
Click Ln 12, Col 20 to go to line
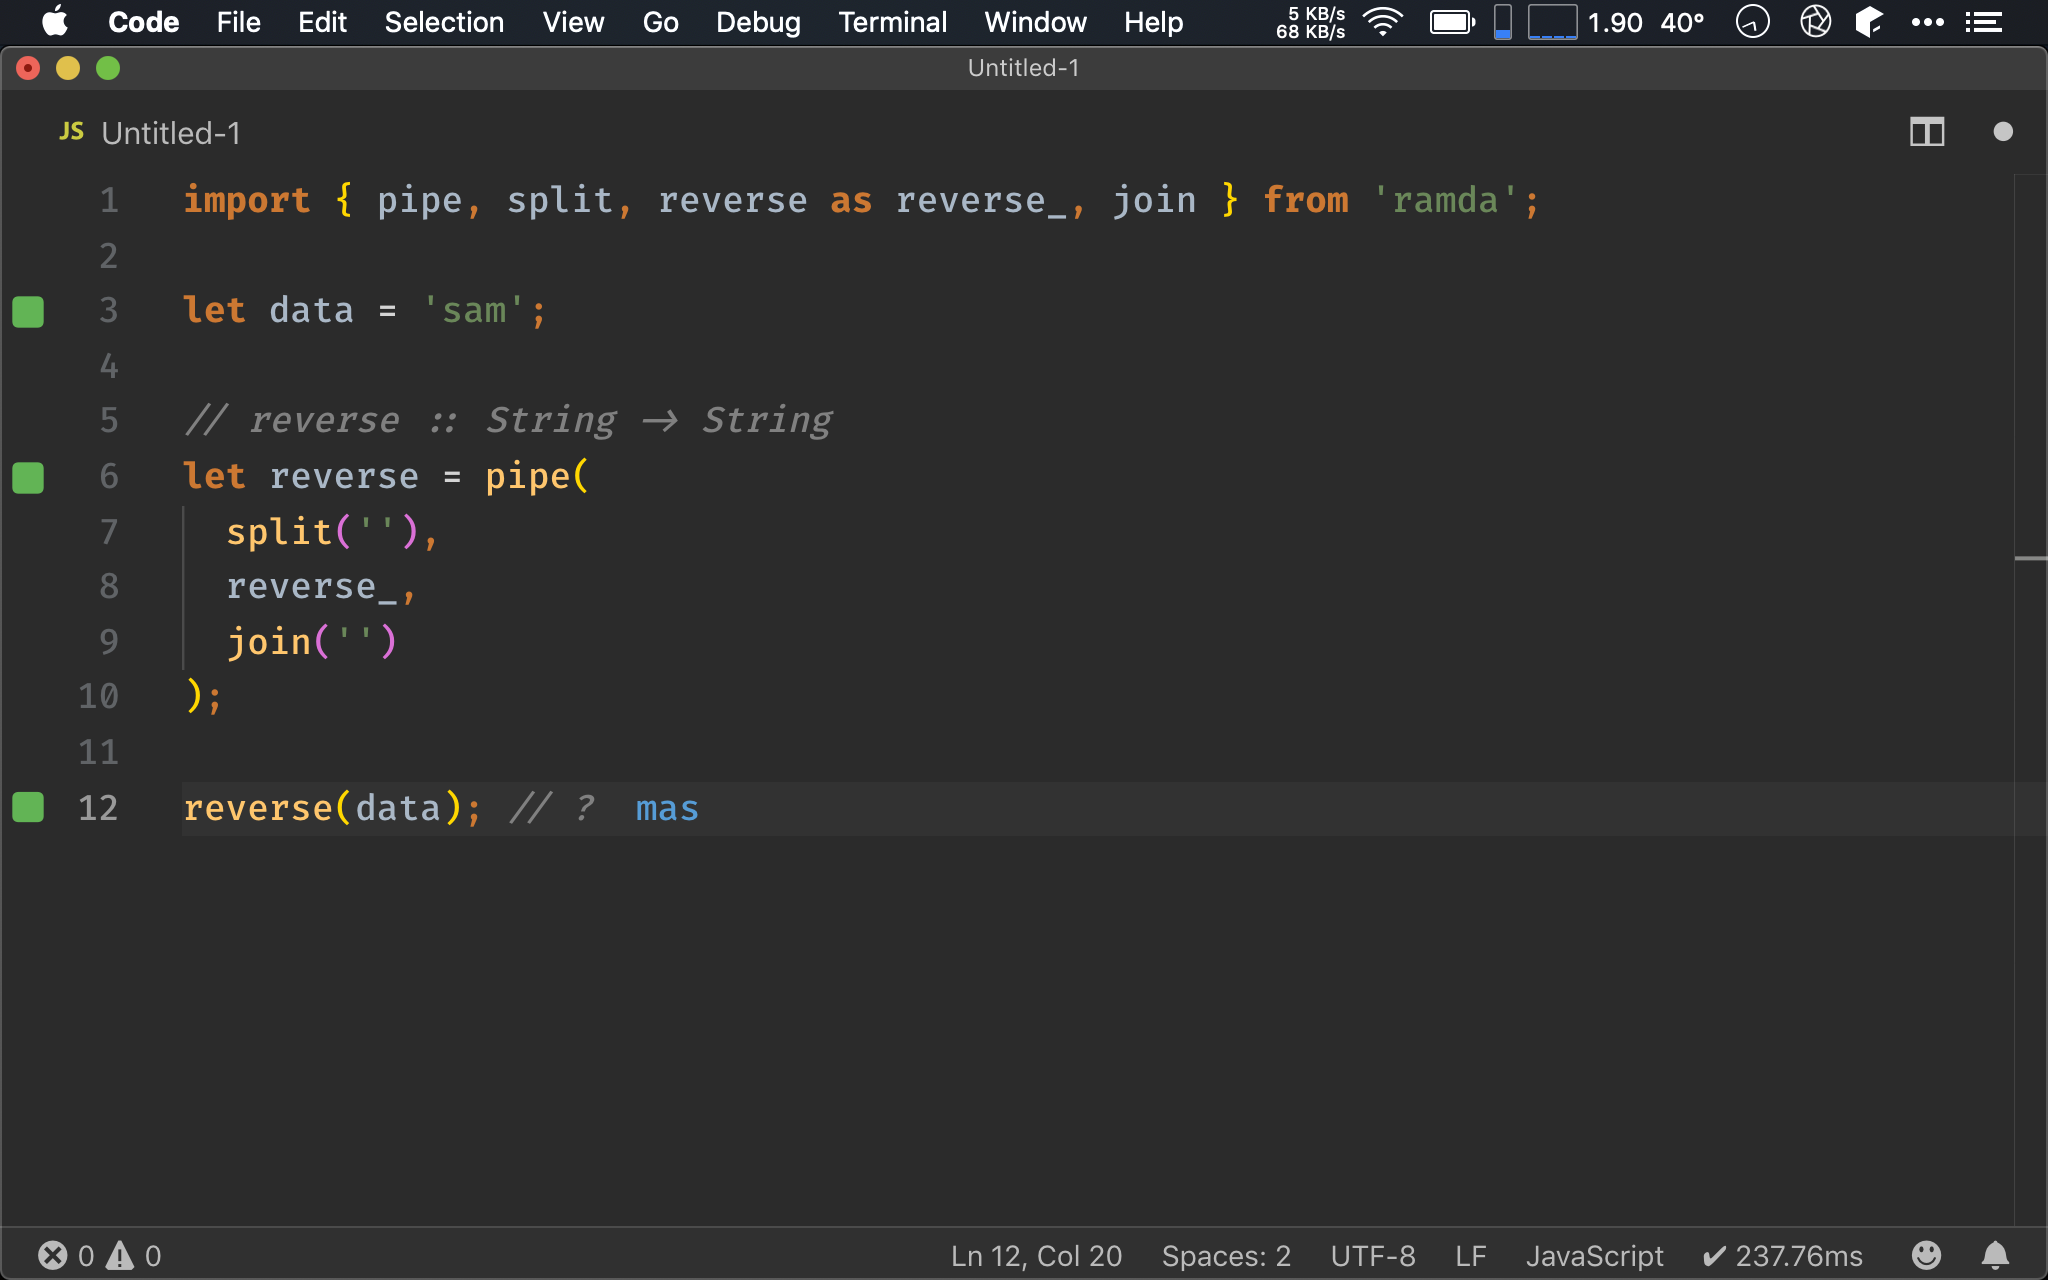[x=1036, y=1255]
